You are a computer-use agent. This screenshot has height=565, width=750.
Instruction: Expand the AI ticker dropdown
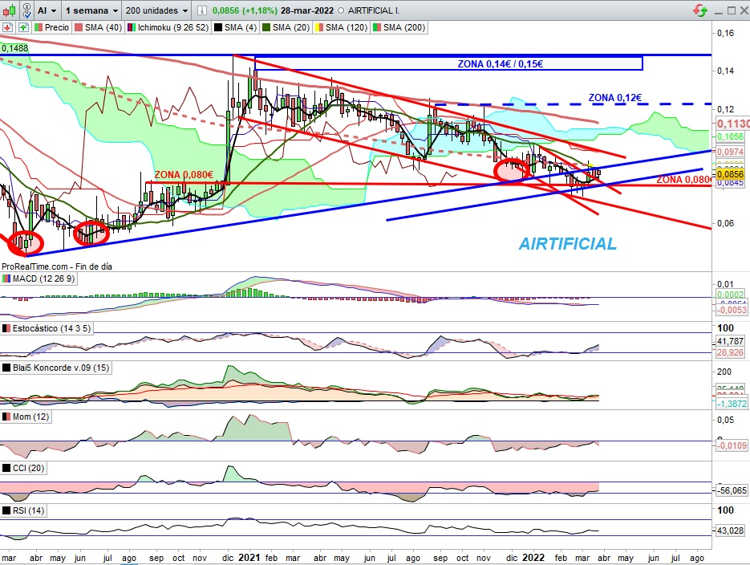[46, 10]
